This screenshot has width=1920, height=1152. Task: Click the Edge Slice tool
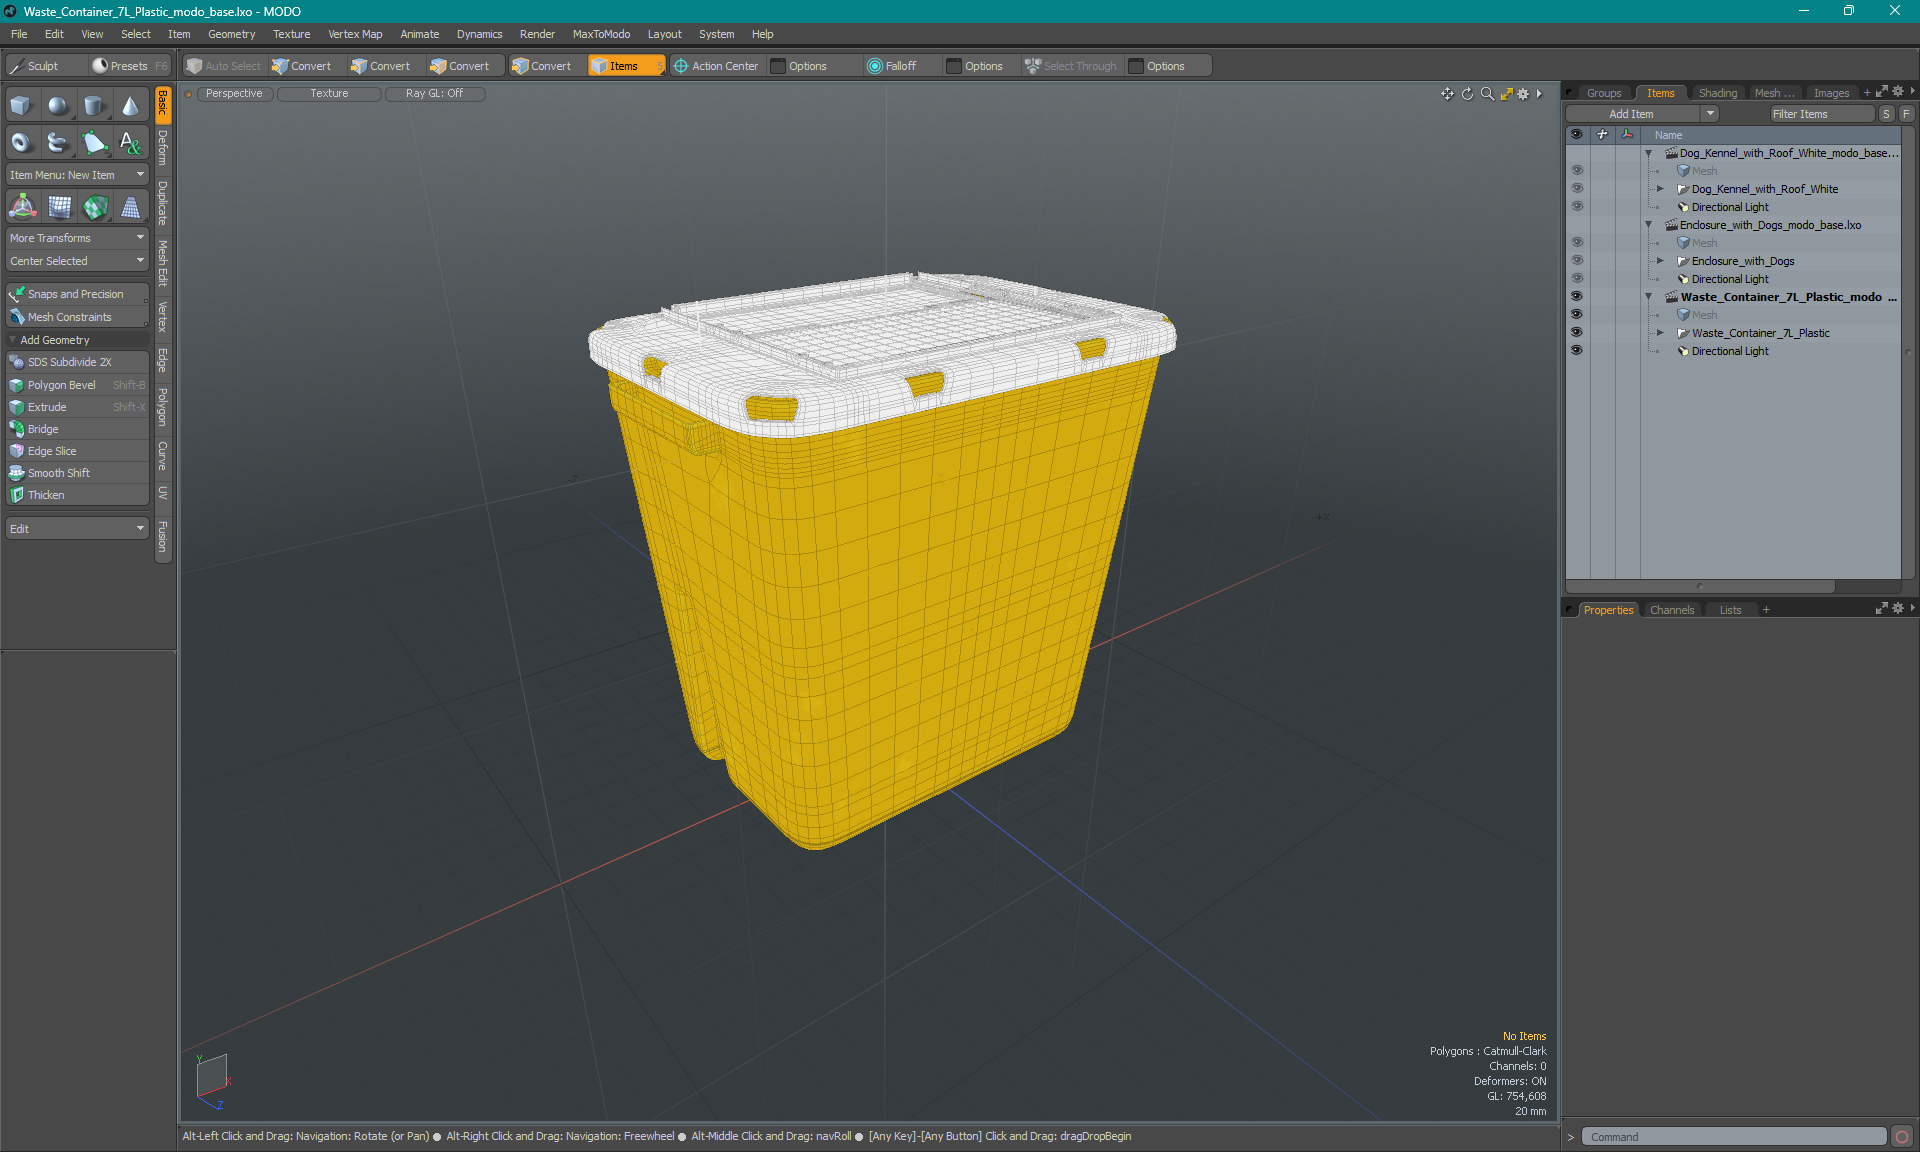tap(77, 451)
